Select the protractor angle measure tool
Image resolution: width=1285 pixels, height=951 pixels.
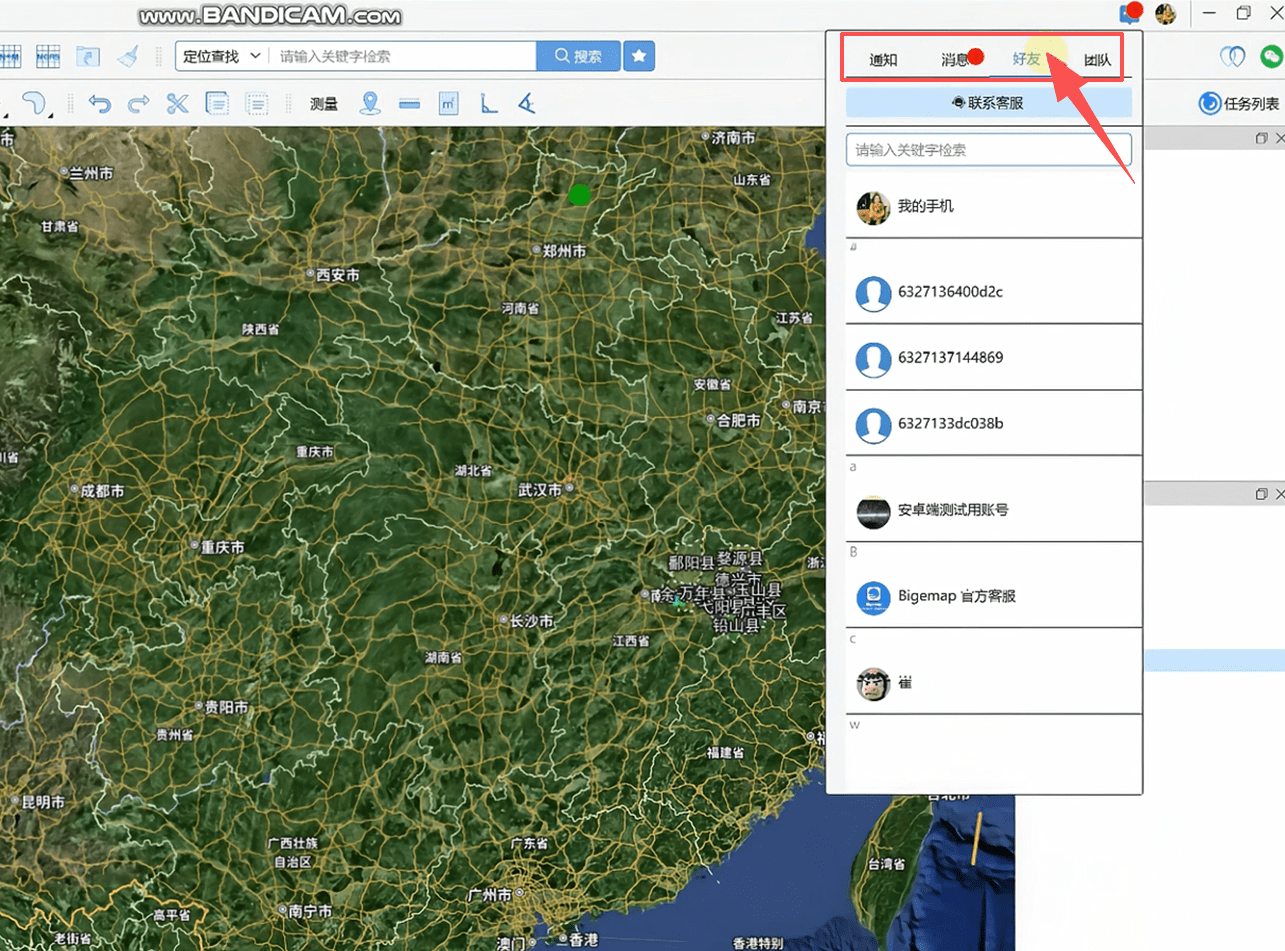click(527, 103)
